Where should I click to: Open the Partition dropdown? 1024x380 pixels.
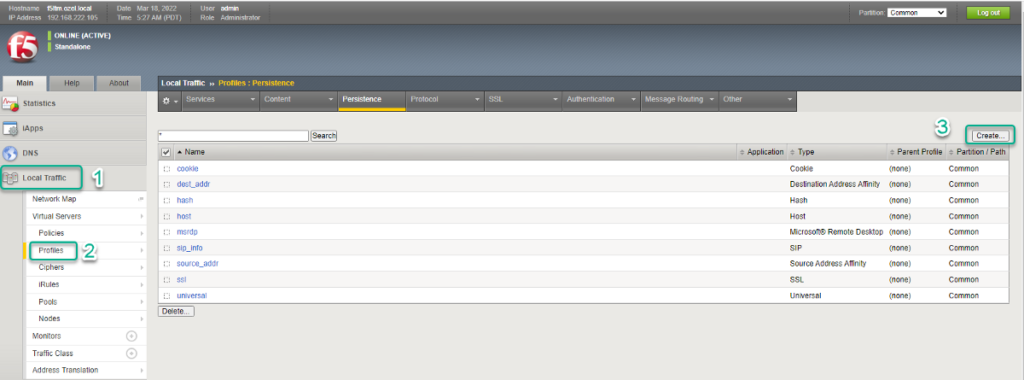[916, 12]
